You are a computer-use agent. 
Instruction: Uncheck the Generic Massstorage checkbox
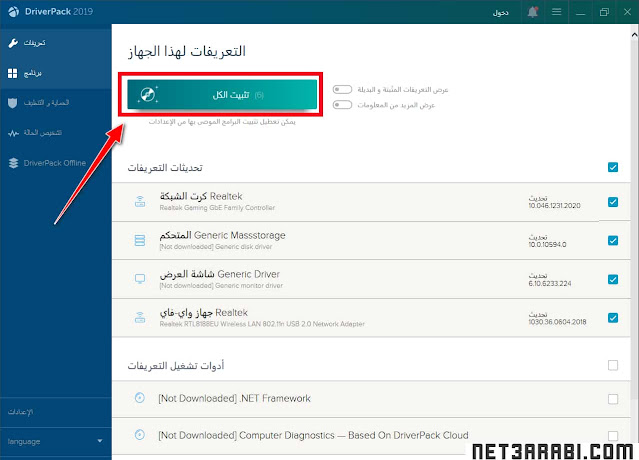point(613,240)
